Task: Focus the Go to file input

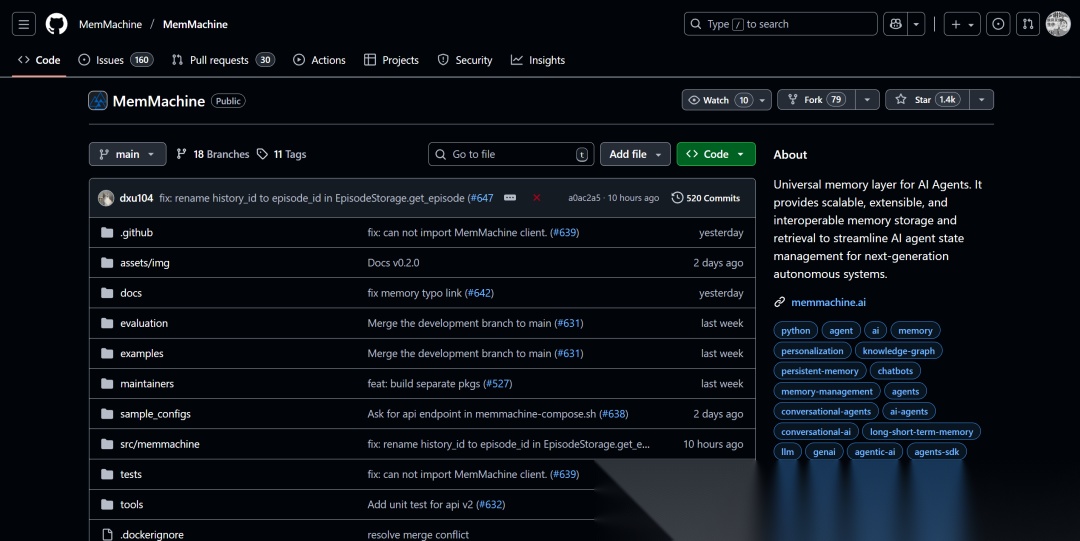Action: tap(511, 154)
